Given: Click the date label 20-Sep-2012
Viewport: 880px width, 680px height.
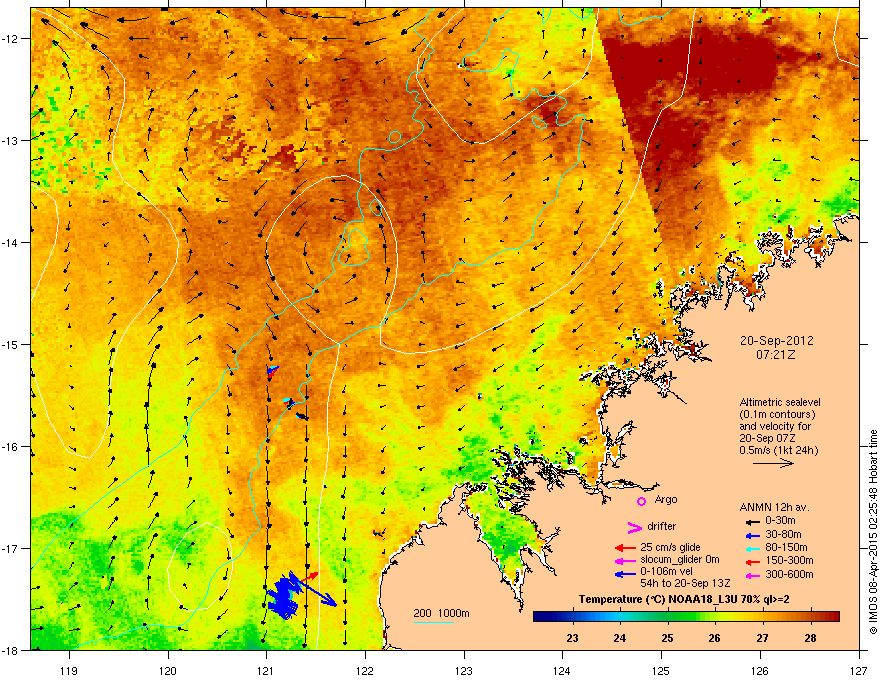Looking at the screenshot, I should 776,341.
